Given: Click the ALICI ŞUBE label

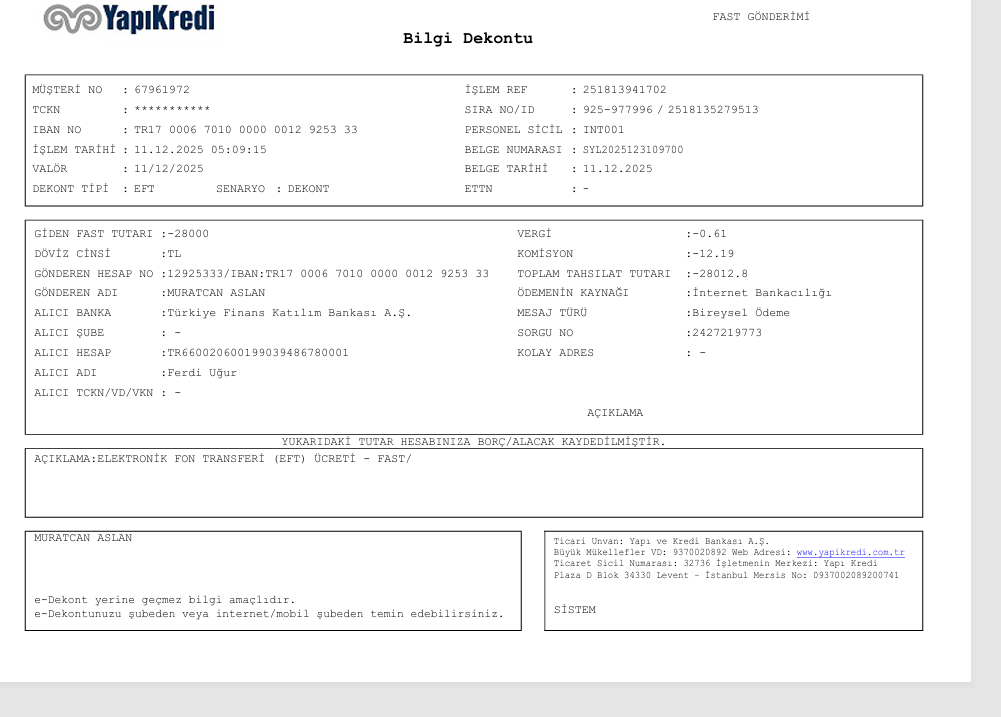Looking at the screenshot, I should click(x=69, y=333).
